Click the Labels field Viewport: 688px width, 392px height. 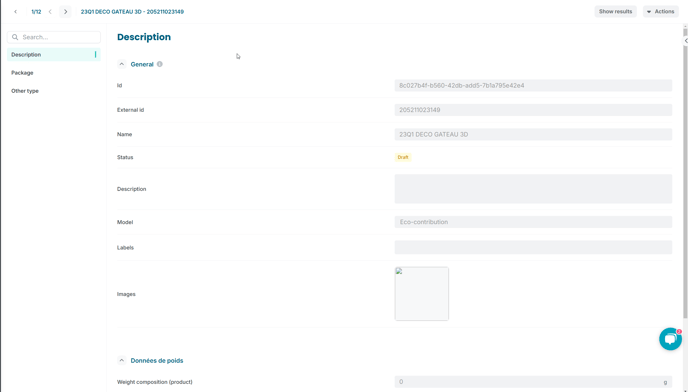pyautogui.click(x=533, y=247)
